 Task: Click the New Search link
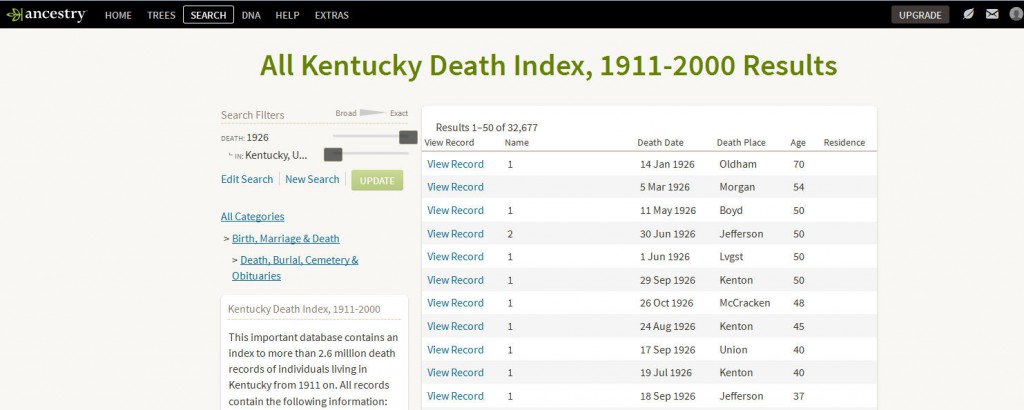click(x=312, y=179)
